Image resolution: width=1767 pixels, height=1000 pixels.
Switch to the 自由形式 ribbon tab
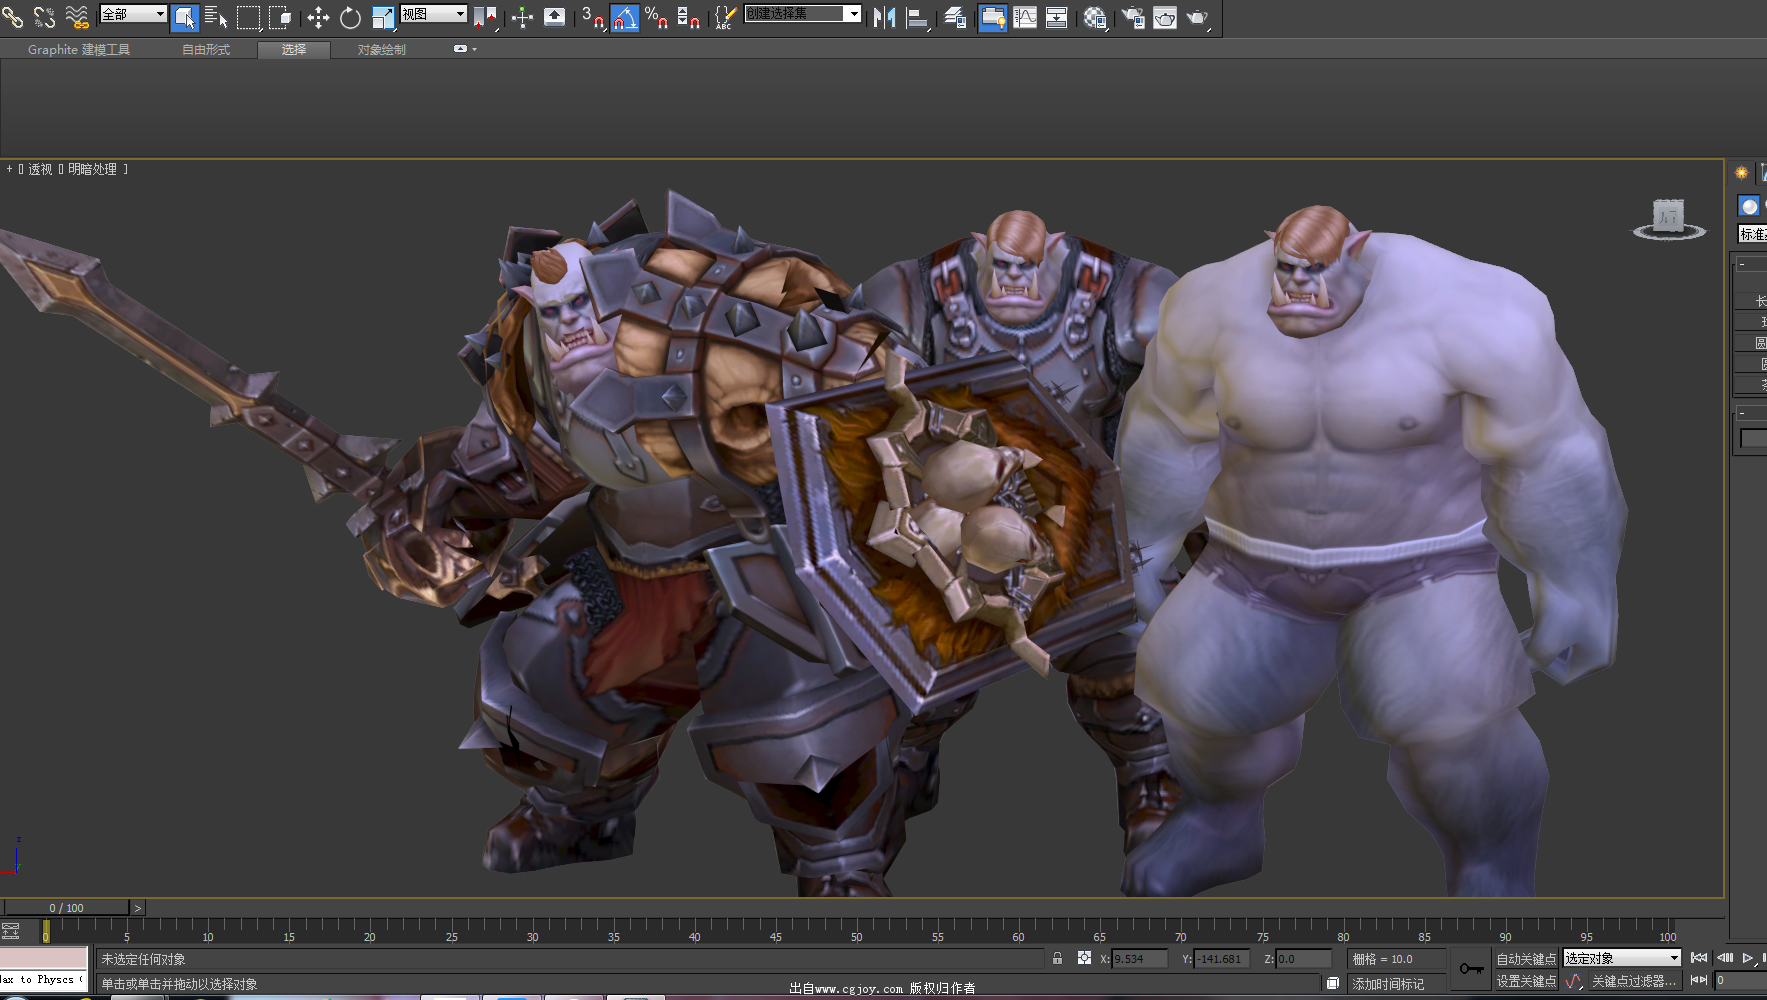click(206, 50)
